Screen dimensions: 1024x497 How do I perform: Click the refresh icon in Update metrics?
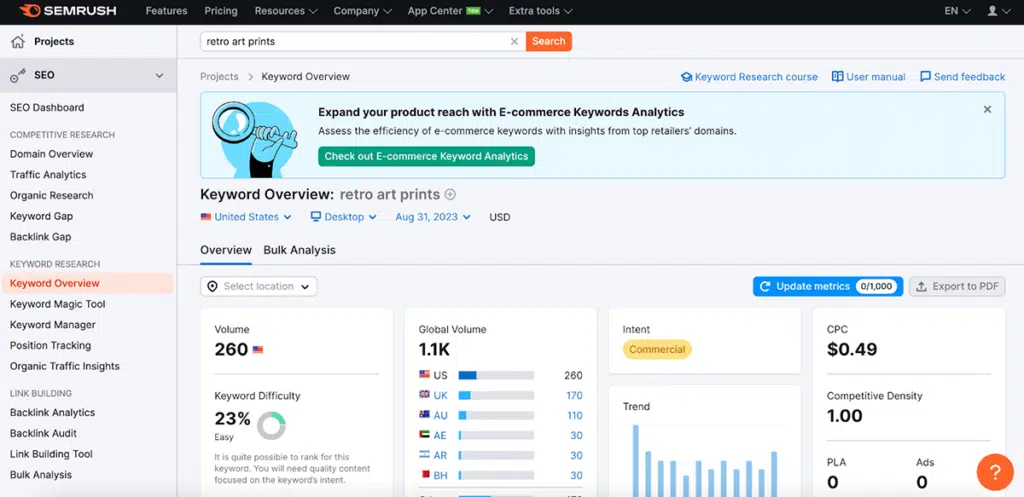tap(765, 286)
